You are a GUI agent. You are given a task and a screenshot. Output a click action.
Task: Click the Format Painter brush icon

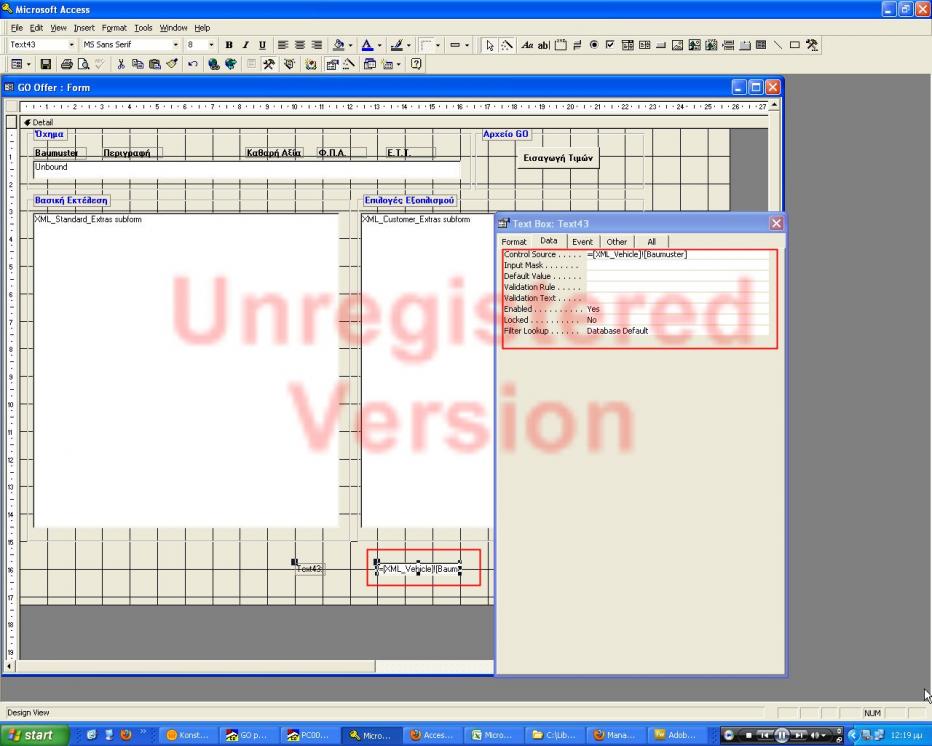coord(172,64)
